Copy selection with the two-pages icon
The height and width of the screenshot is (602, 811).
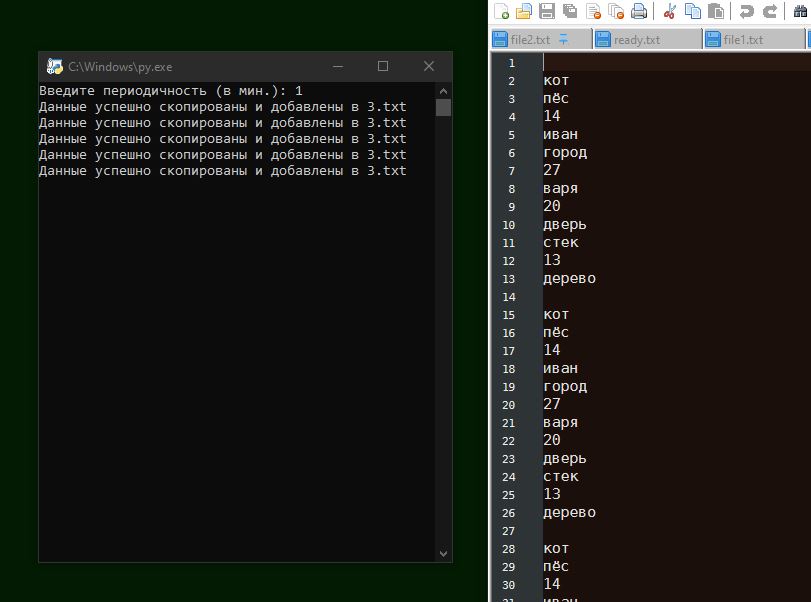693,11
